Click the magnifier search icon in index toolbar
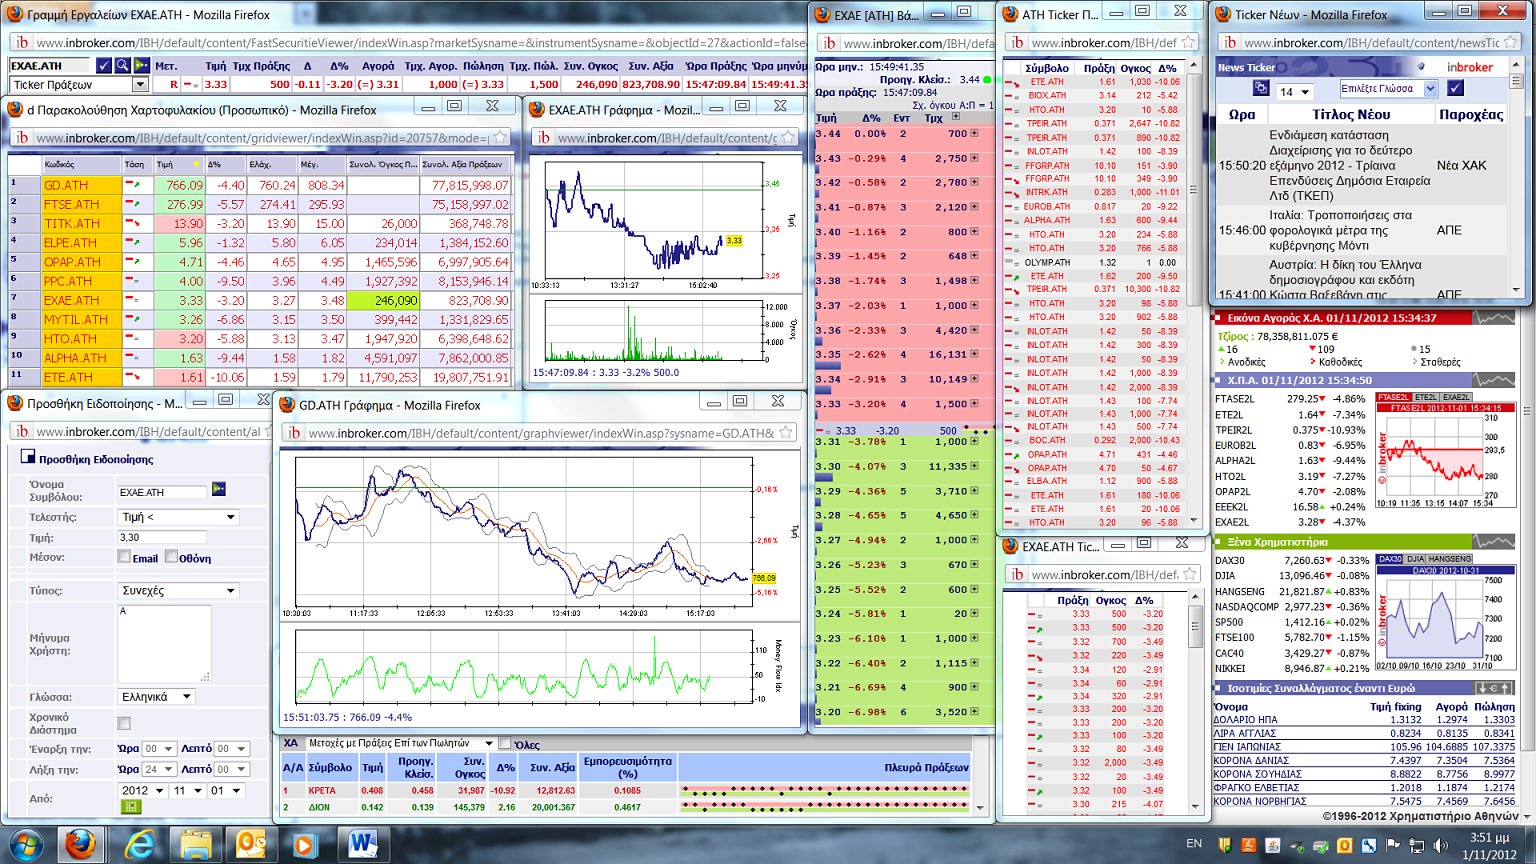Image resolution: width=1536 pixels, height=864 pixels. [122, 65]
